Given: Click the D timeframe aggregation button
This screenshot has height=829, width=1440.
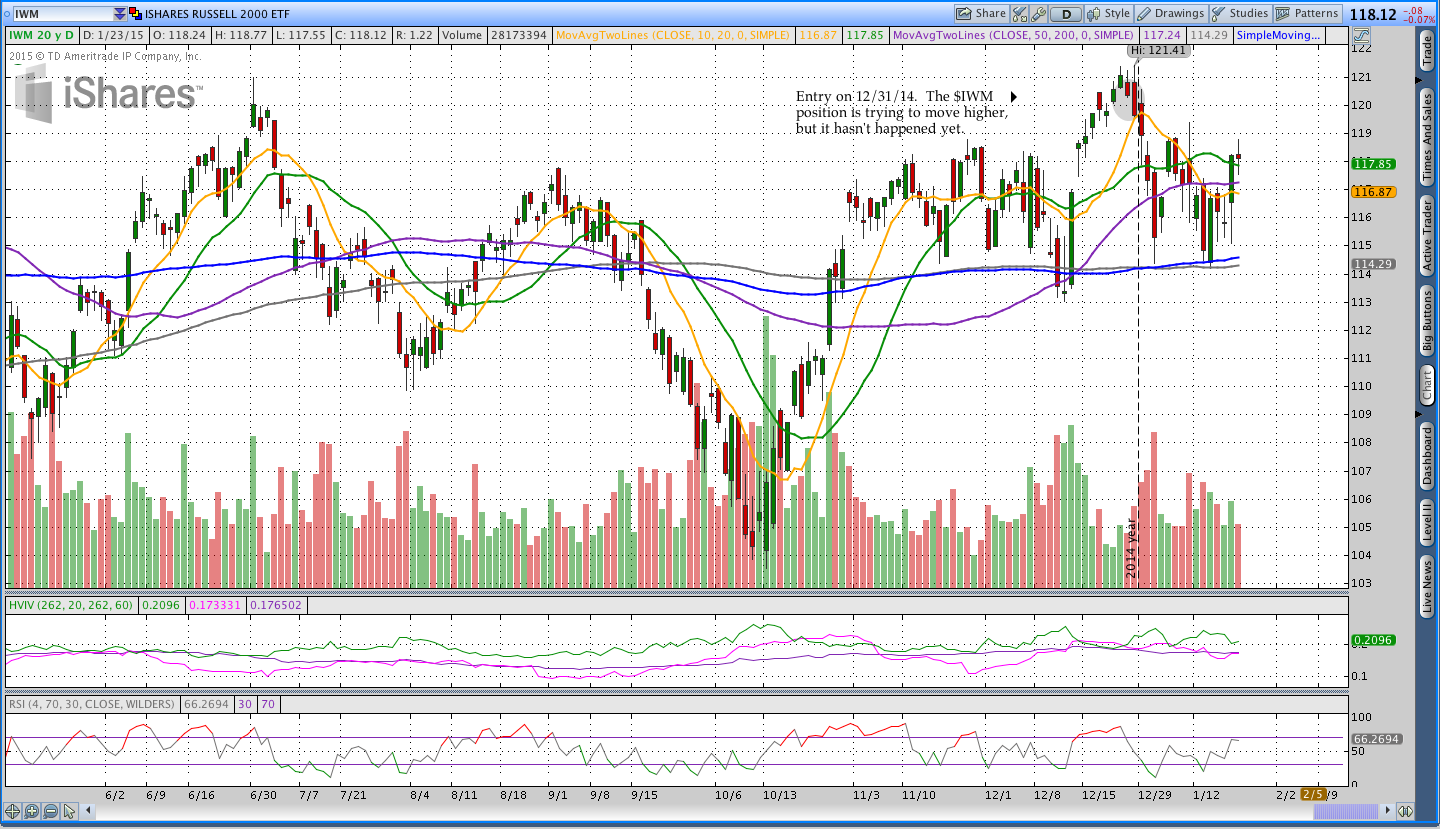Looking at the screenshot, I should click(x=1067, y=14).
